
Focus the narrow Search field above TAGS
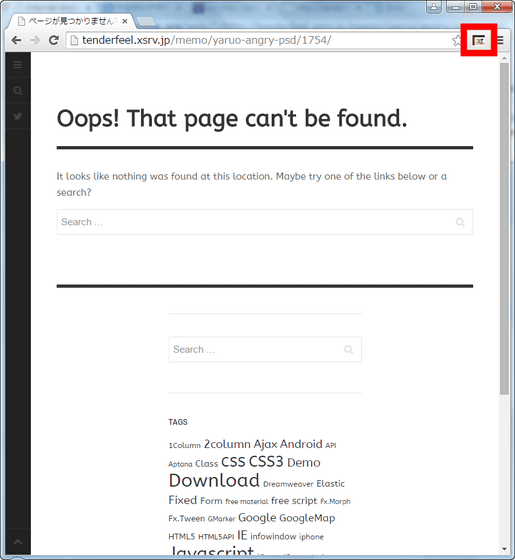pyautogui.click(x=265, y=349)
